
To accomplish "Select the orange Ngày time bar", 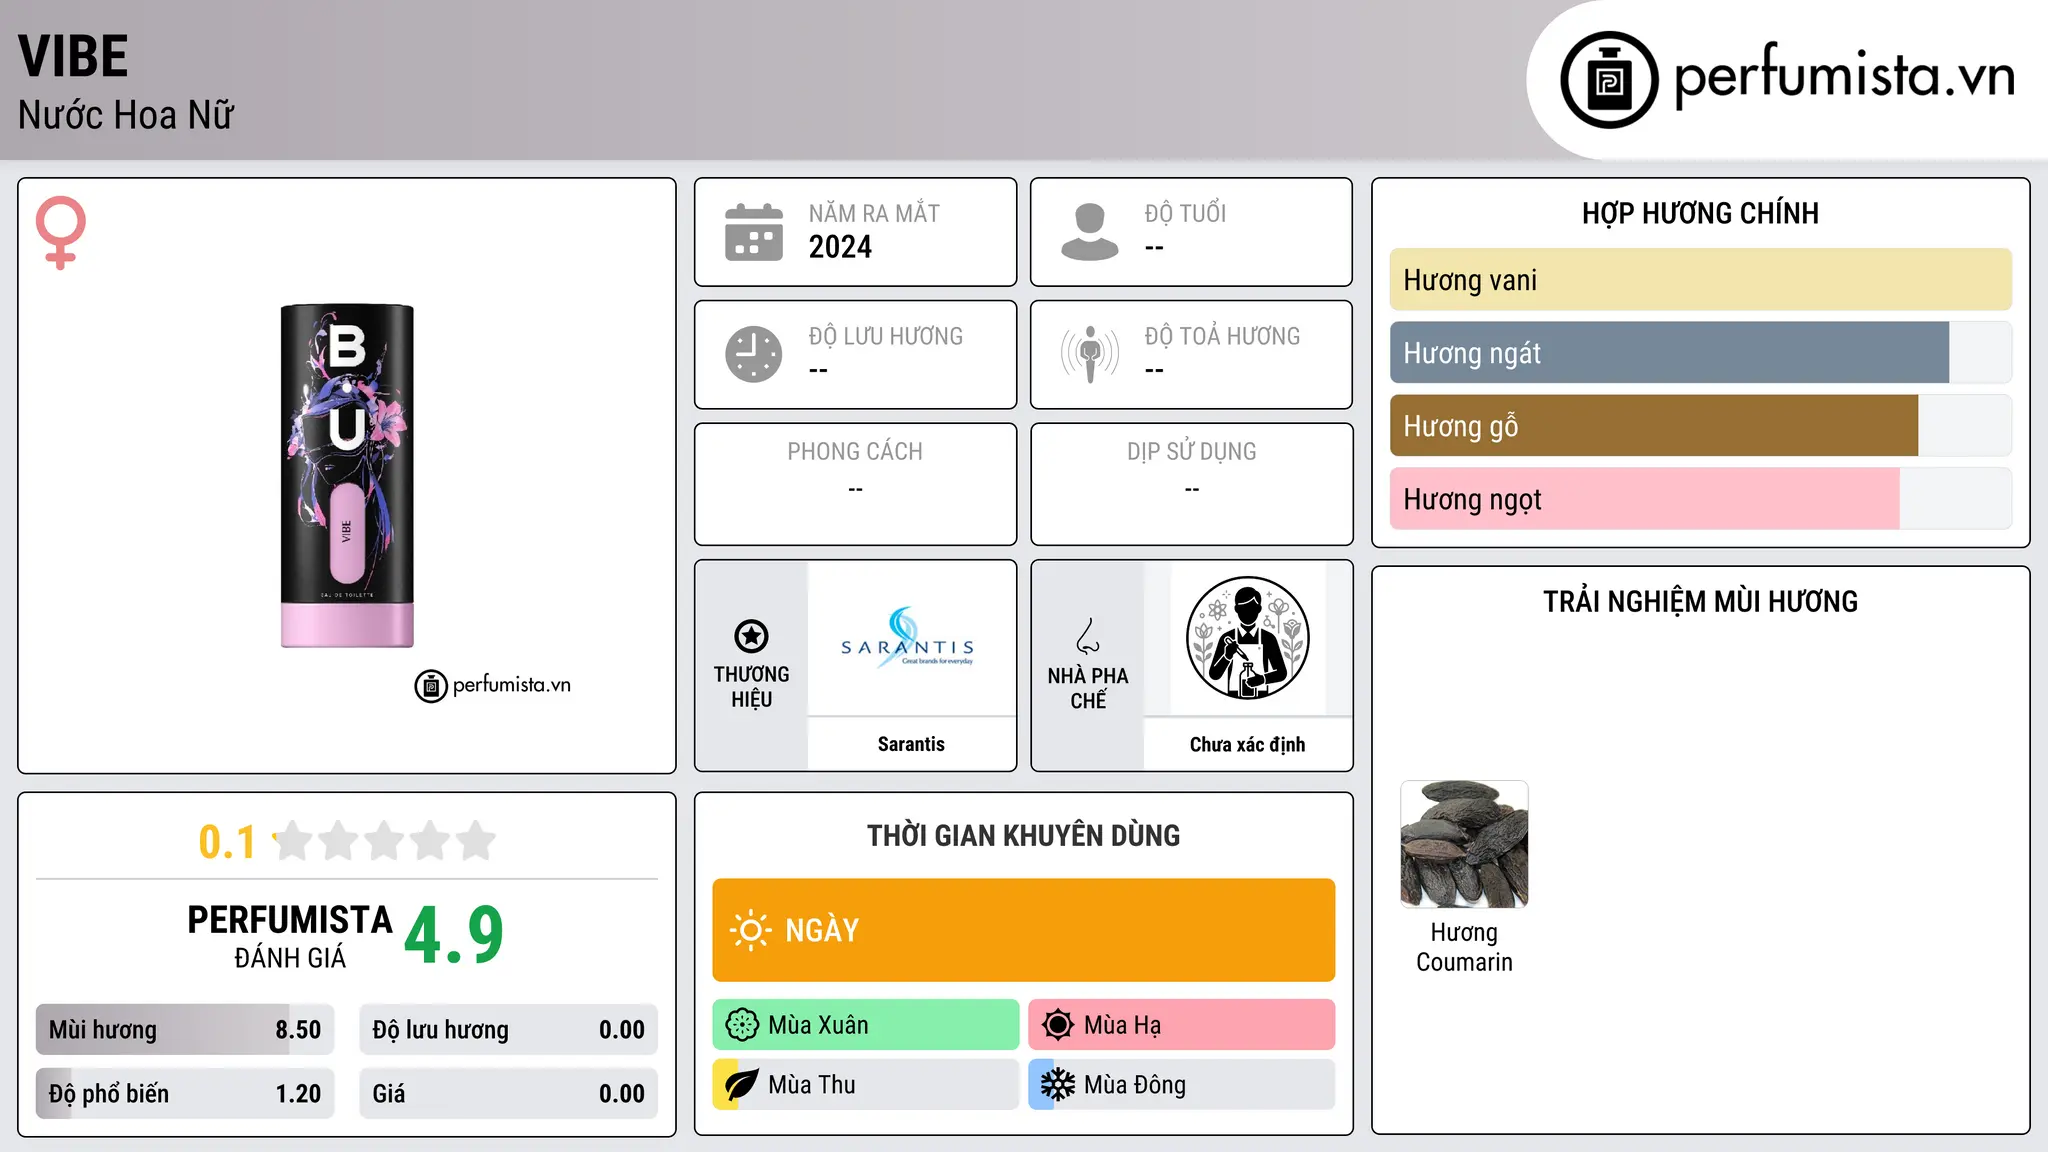I will pos(1024,930).
